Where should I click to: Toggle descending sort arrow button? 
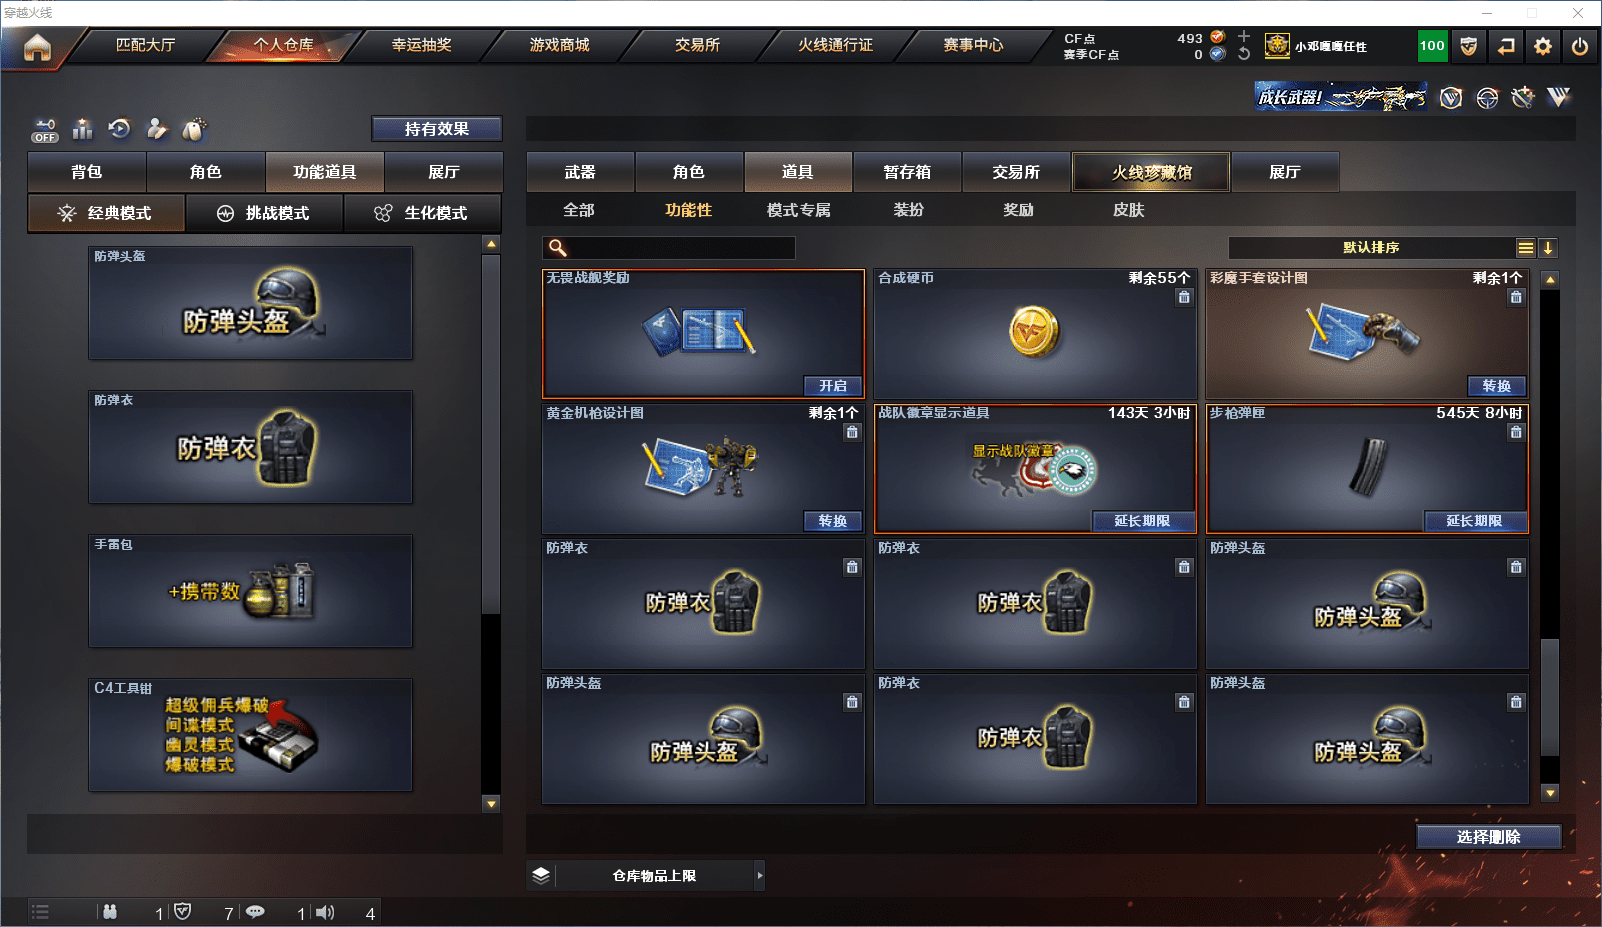1548,248
